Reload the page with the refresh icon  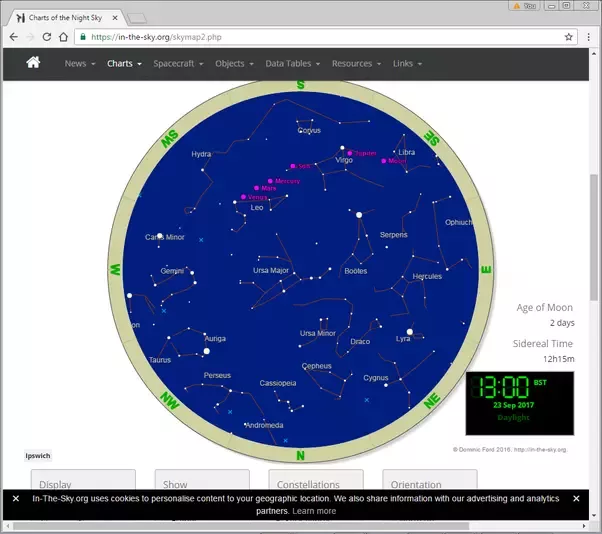coord(47,37)
